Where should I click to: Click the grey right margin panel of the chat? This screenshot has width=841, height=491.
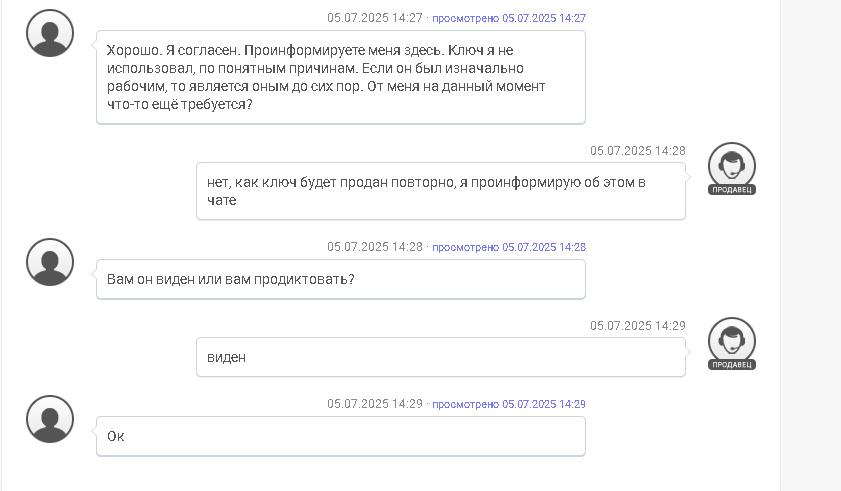810,245
